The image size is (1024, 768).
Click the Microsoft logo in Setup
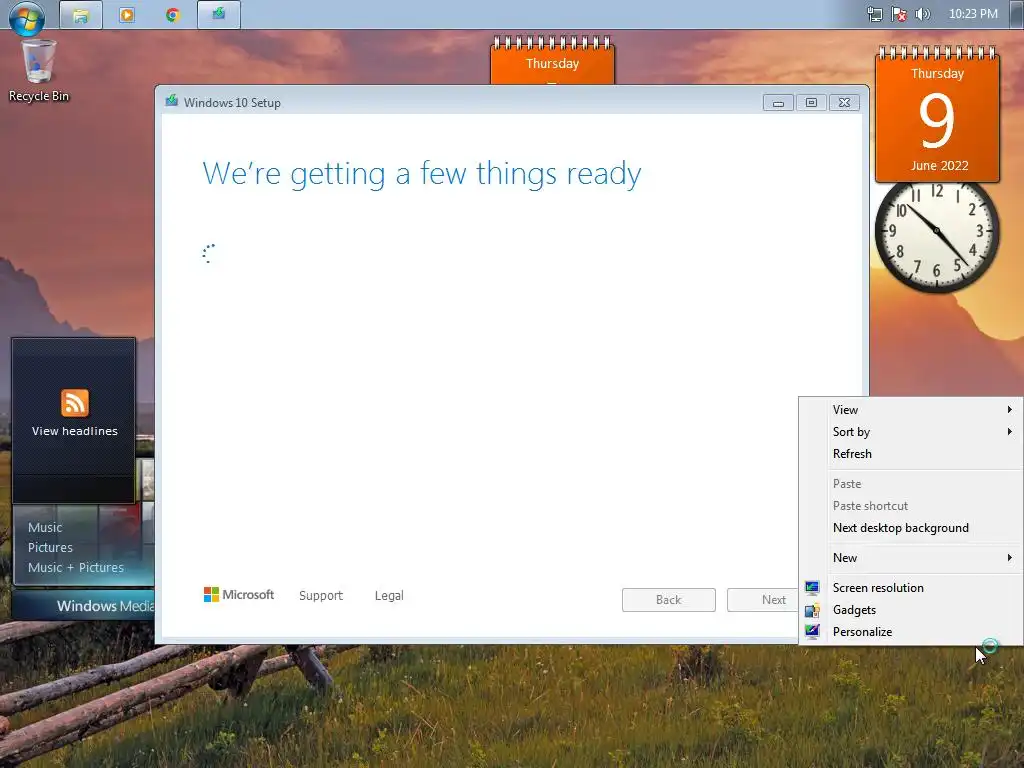(x=238, y=595)
